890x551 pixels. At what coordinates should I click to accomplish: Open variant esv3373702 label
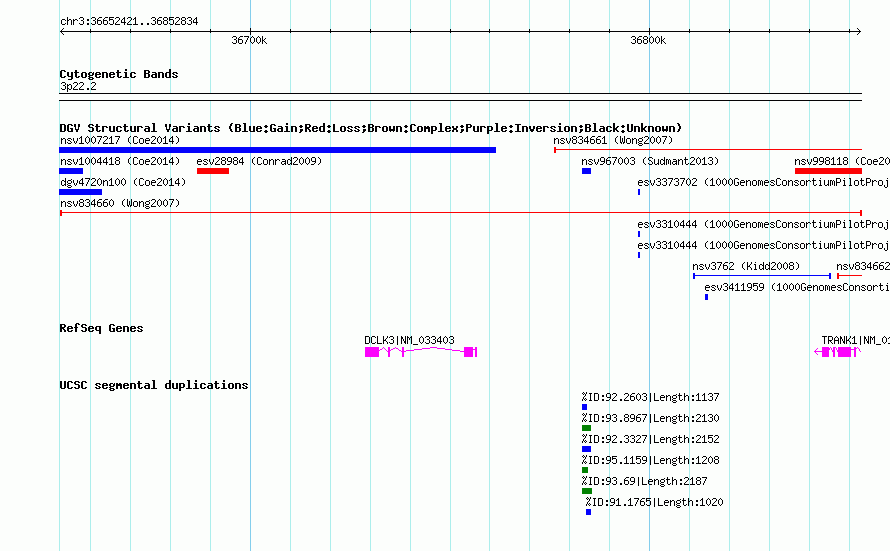[763, 182]
